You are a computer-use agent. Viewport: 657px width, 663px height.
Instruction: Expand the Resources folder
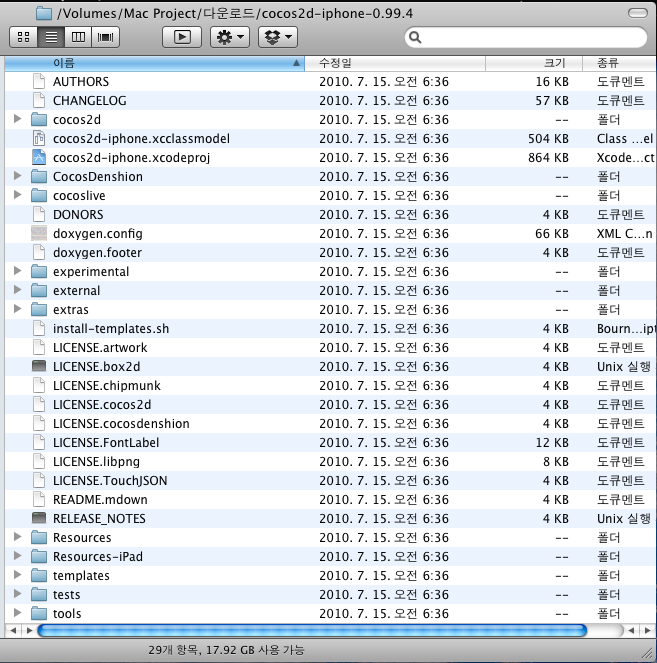[x=17, y=537]
